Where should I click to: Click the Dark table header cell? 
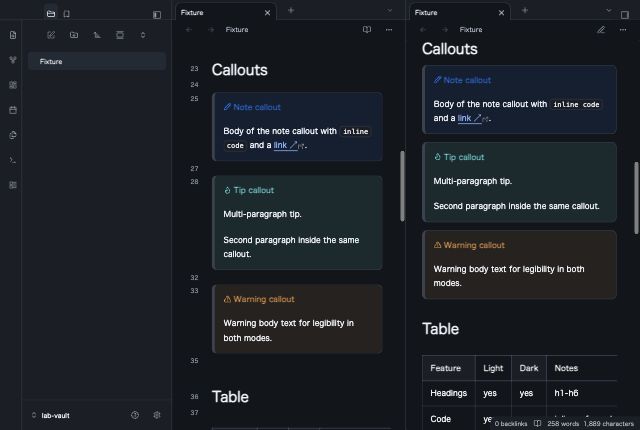(x=529, y=368)
